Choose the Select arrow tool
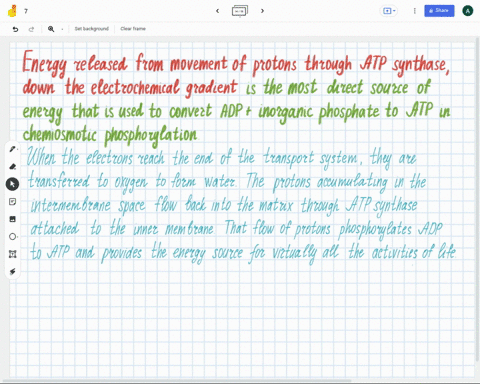Screen dimensions: 480x384 click(x=12, y=184)
